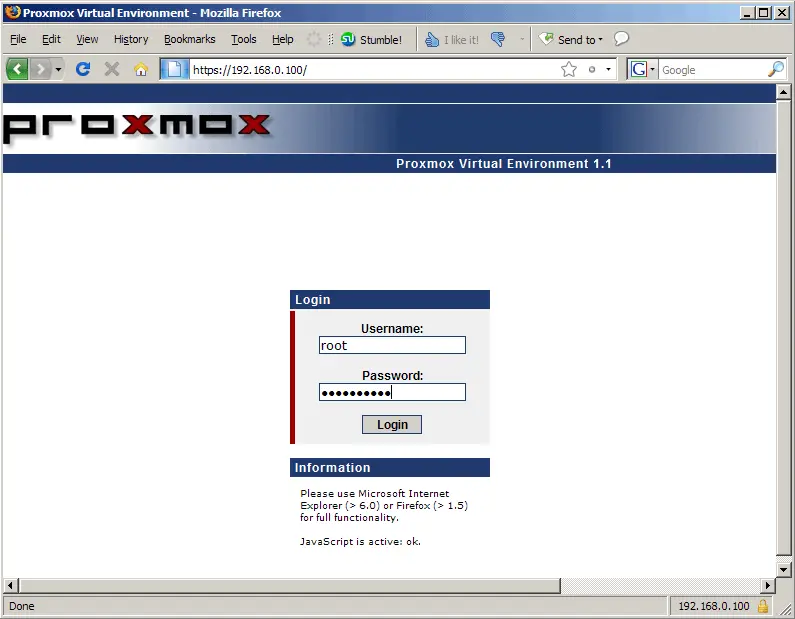Screen dimensions: 795x619
Task: Open the History menu
Action: tap(131, 39)
